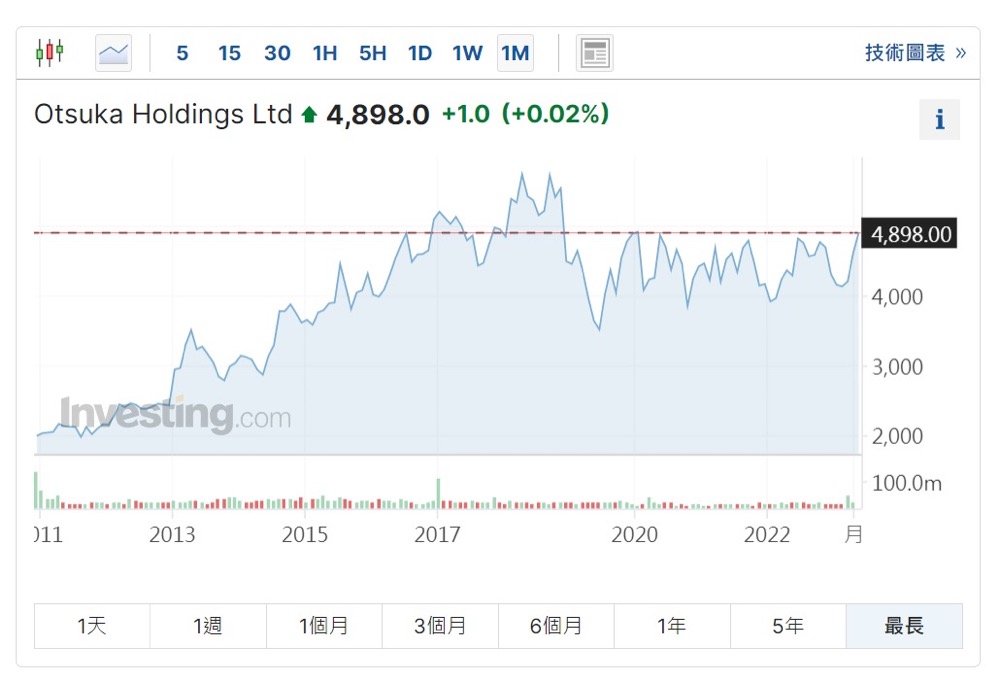Choose the 5H interval
1000x682 pixels.
pos(372,53)
